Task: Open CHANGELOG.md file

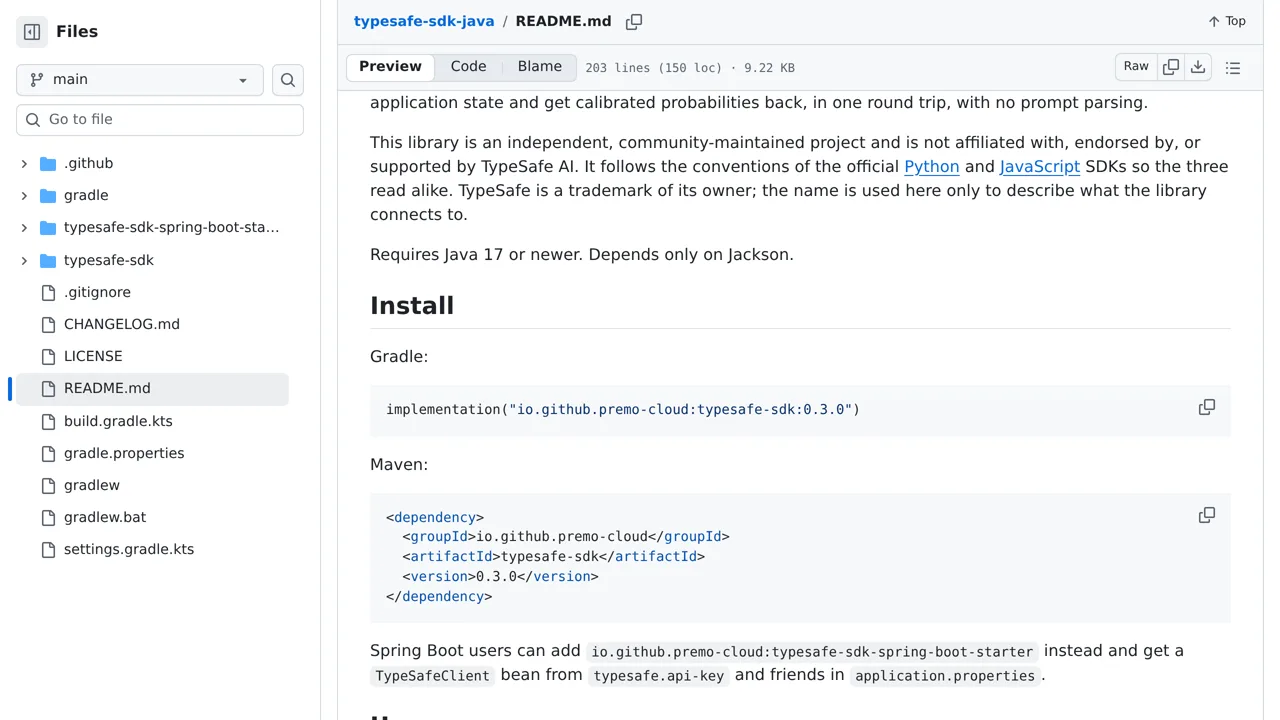Action: (x=122, y=324)
